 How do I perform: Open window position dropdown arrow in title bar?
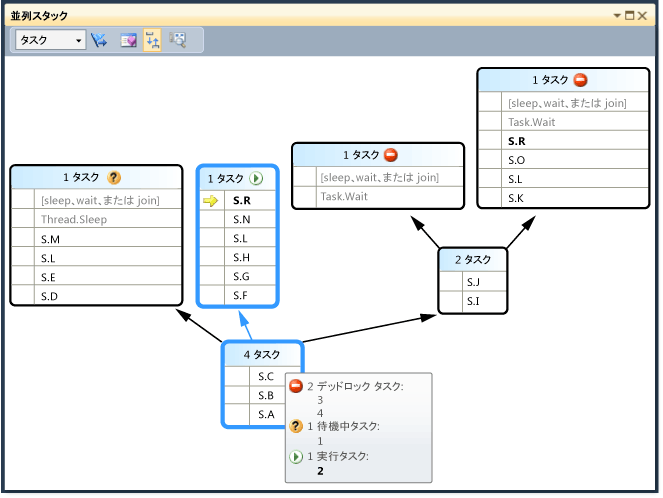click(617, 16)
